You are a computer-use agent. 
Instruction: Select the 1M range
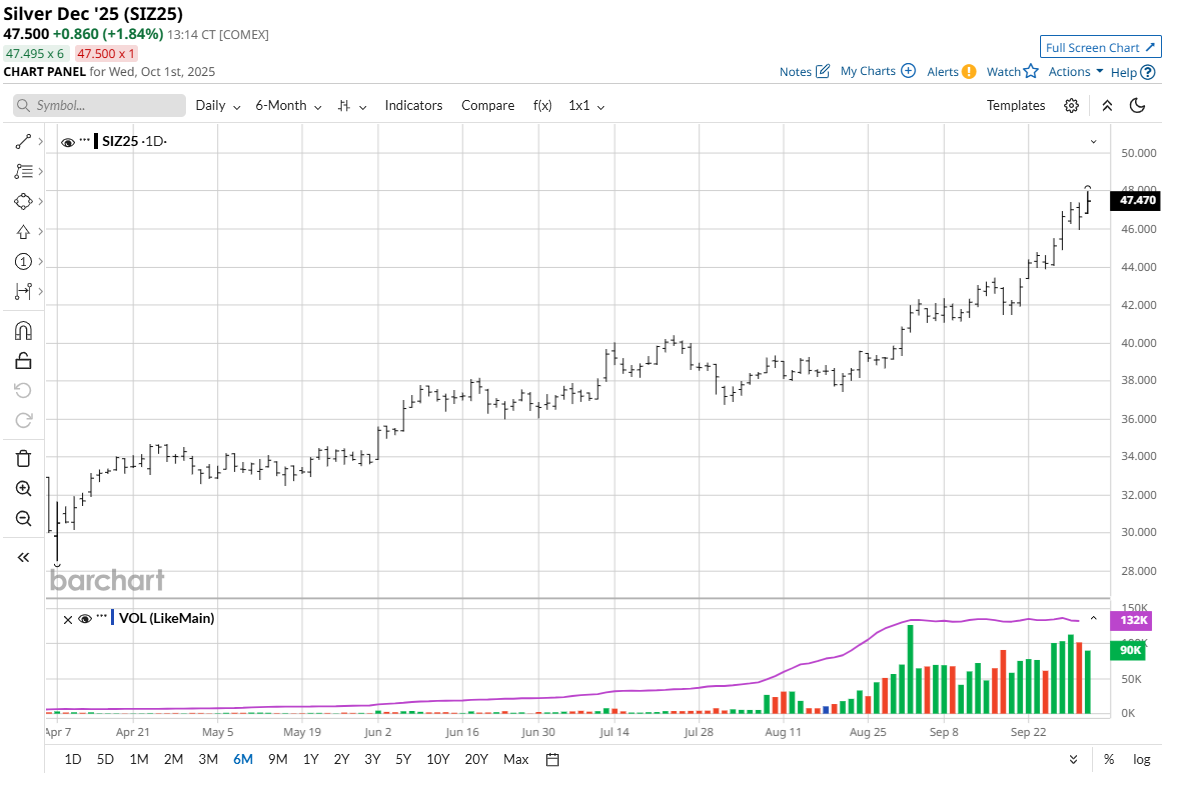point(139,759)
